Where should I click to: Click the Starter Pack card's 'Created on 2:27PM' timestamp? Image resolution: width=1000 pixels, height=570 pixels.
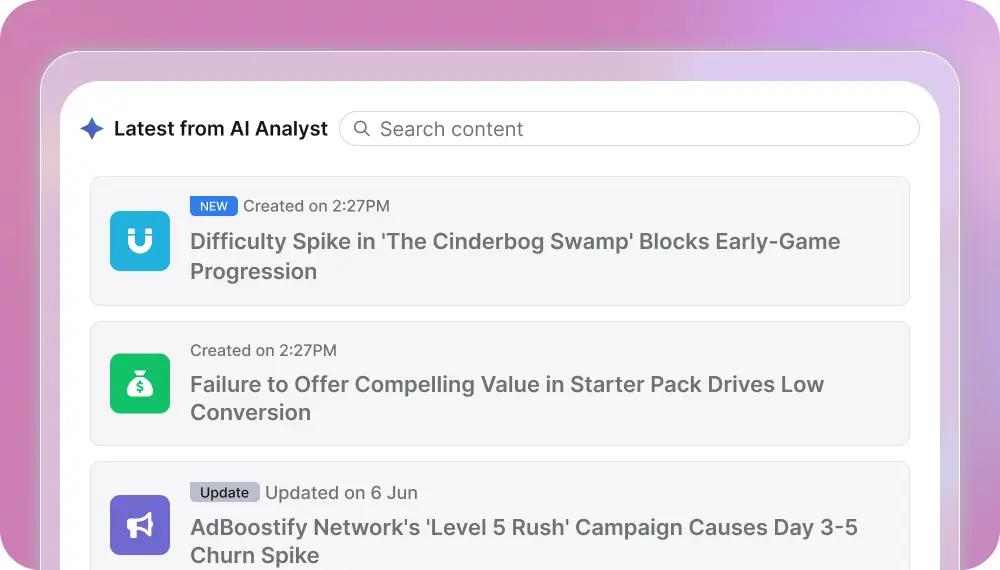[263, 350]
